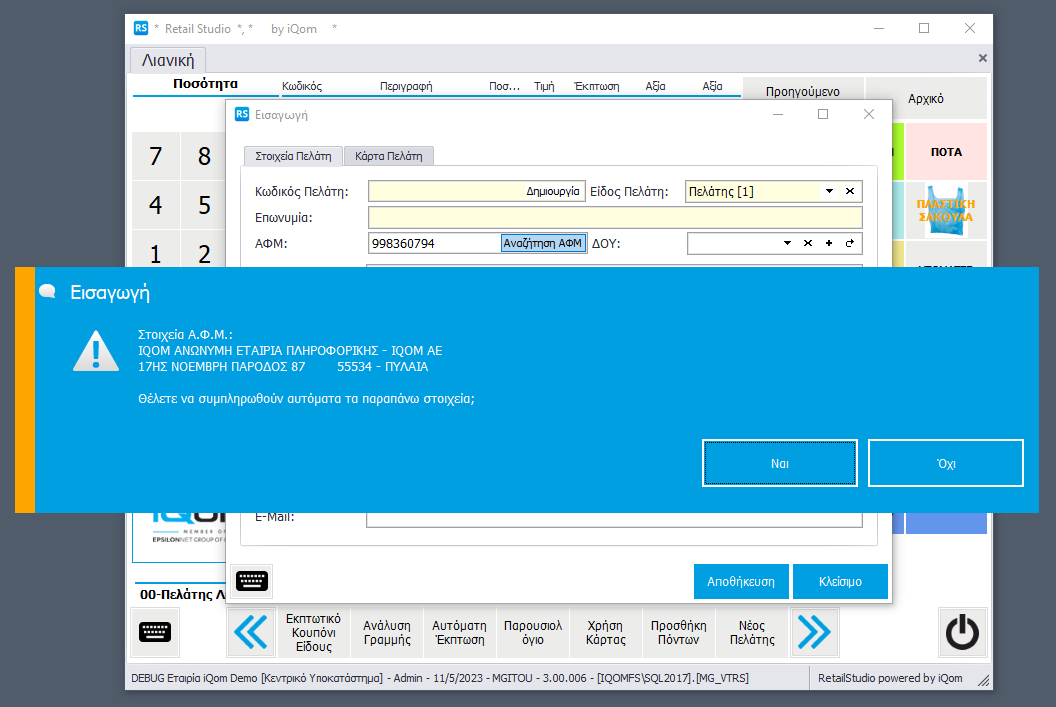Add a new ΔΟΥ with plus icon
The image size is (1056, 707).
coord(829,243)
